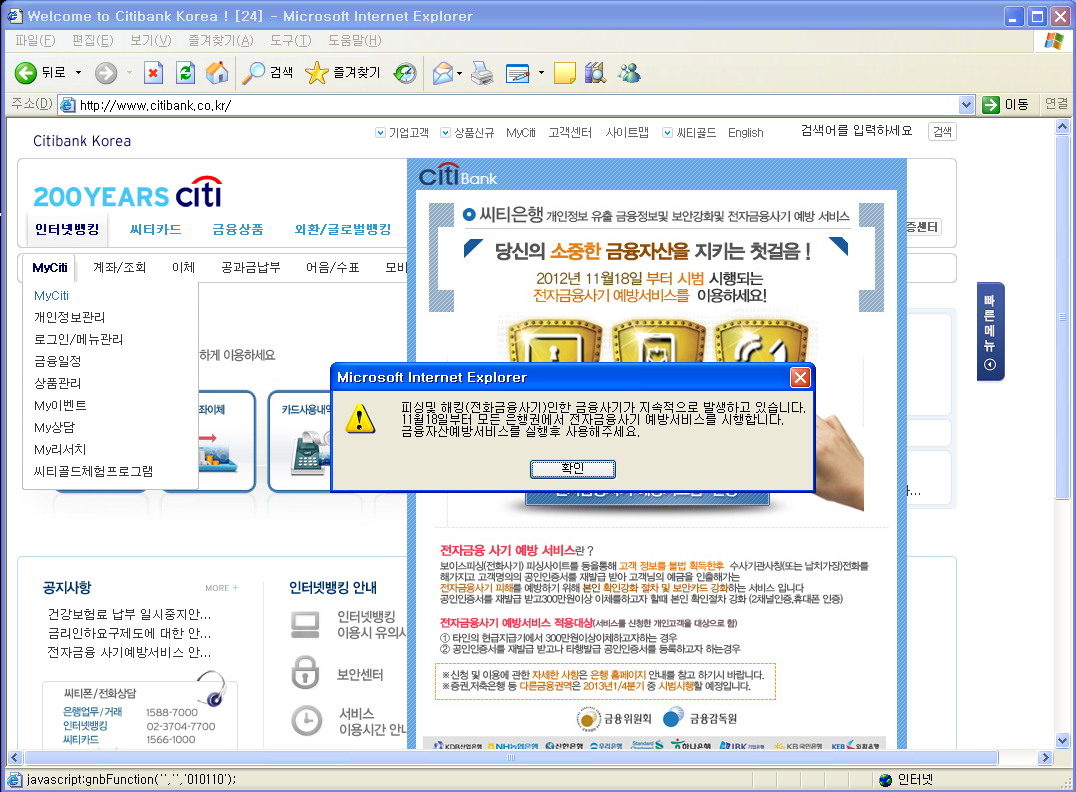
Task: Close the Microsoft Internet Explorer alert dialog
Action: click(800, 377)
